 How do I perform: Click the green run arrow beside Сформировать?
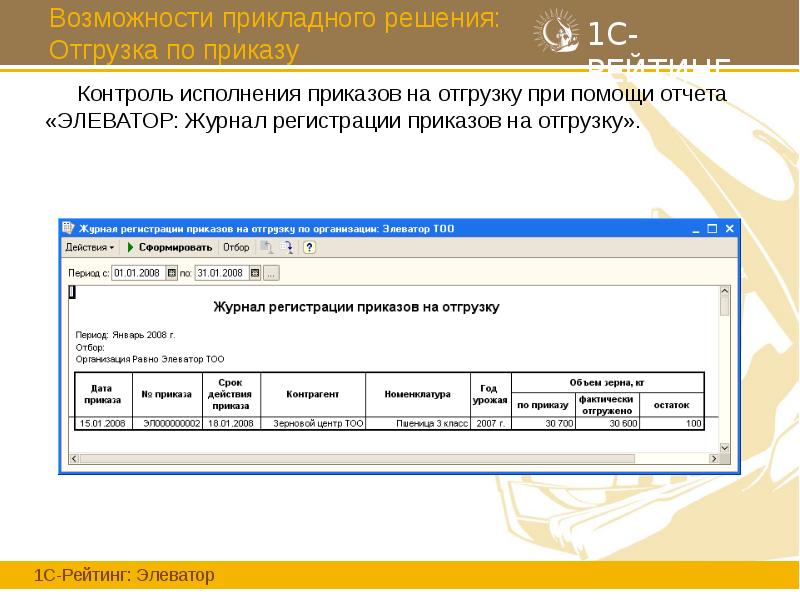click(x=131, y=247)
